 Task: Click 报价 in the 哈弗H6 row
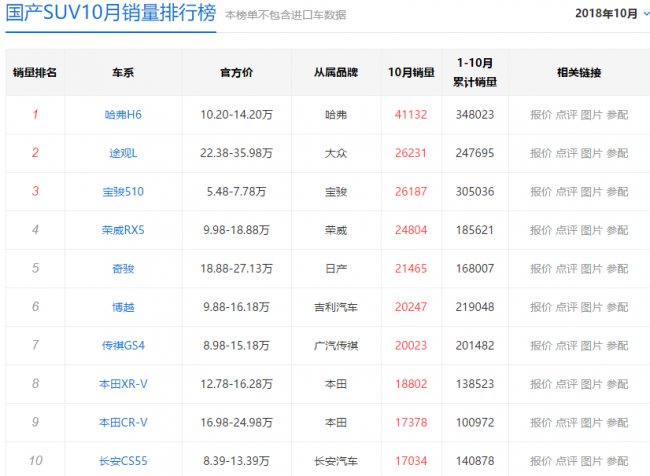[540, 115]
